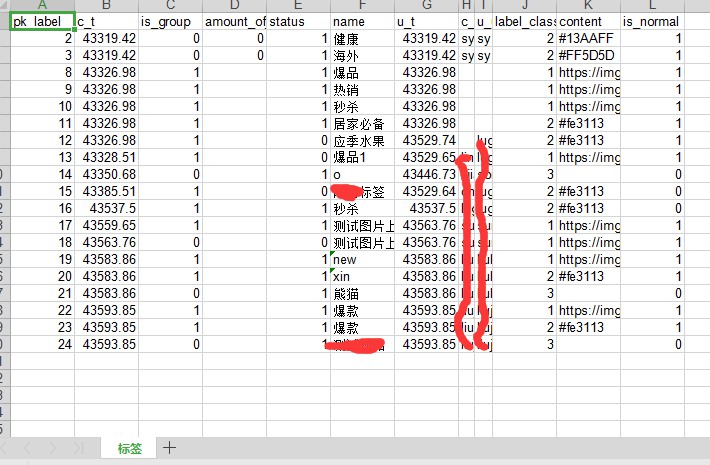This screenshot has height=465, width=710.
Task: Click the name cell 爆品 for pk_label 8
Action: pyautogui.click(x=362, y=73)
